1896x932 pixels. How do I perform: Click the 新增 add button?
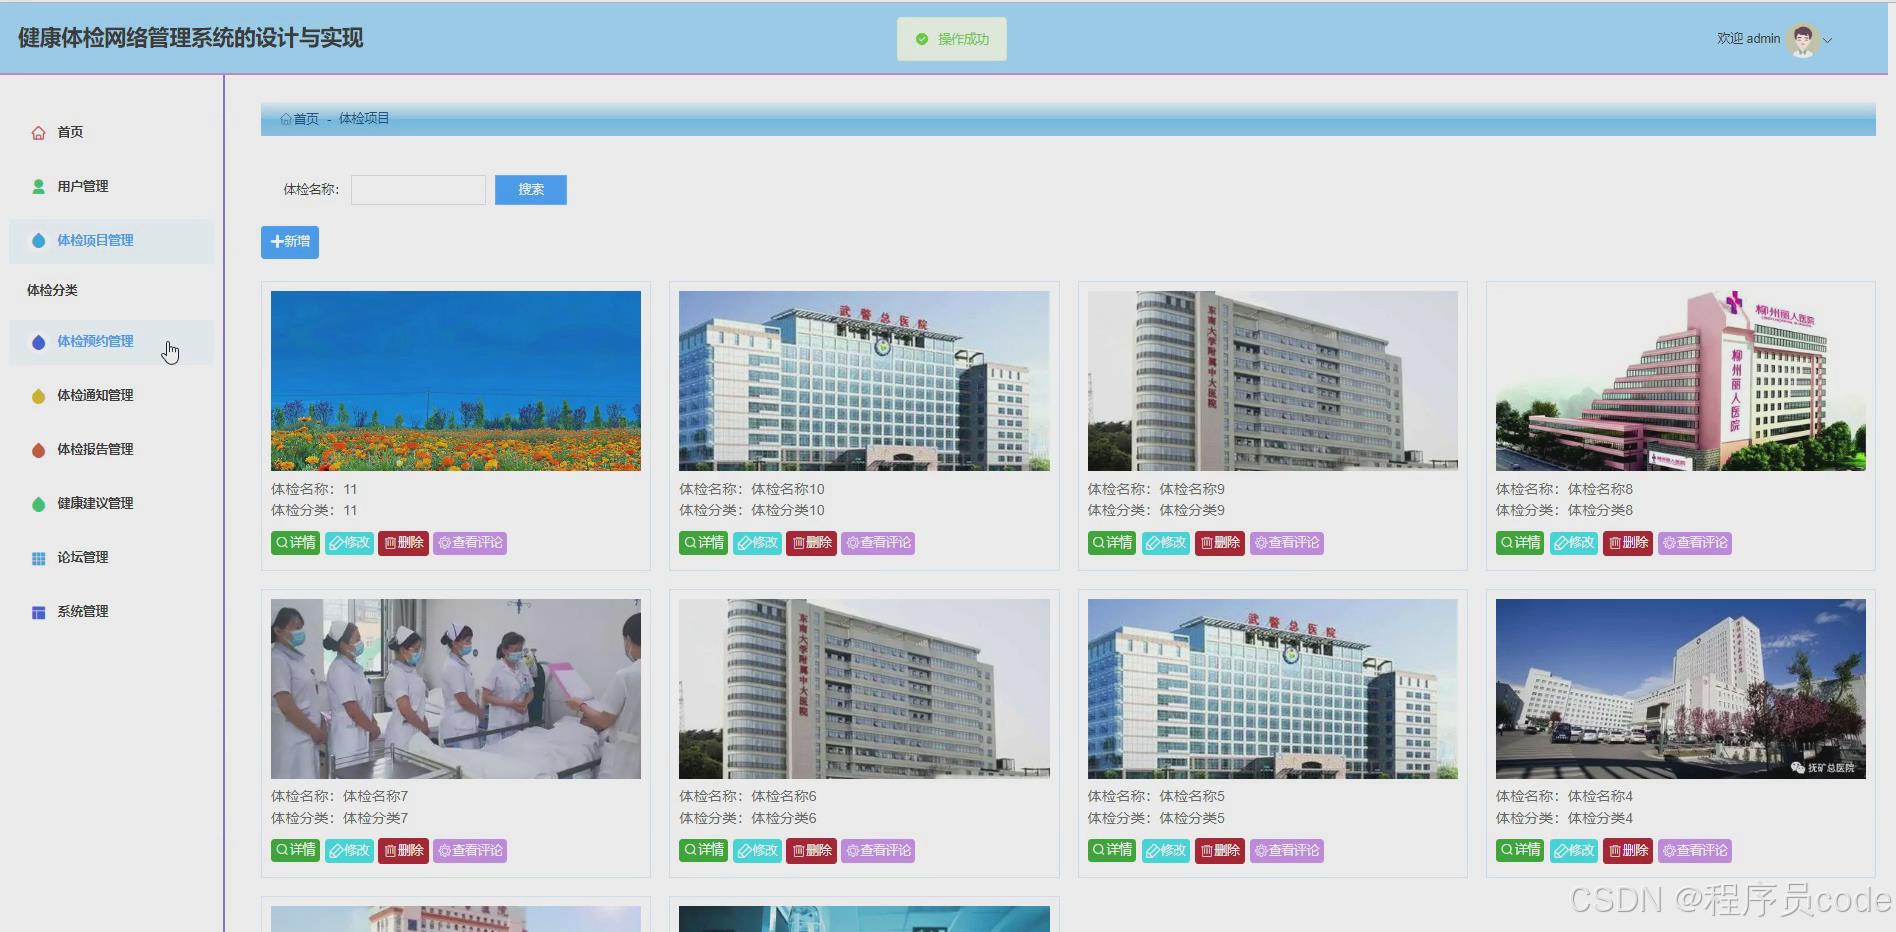290,242
